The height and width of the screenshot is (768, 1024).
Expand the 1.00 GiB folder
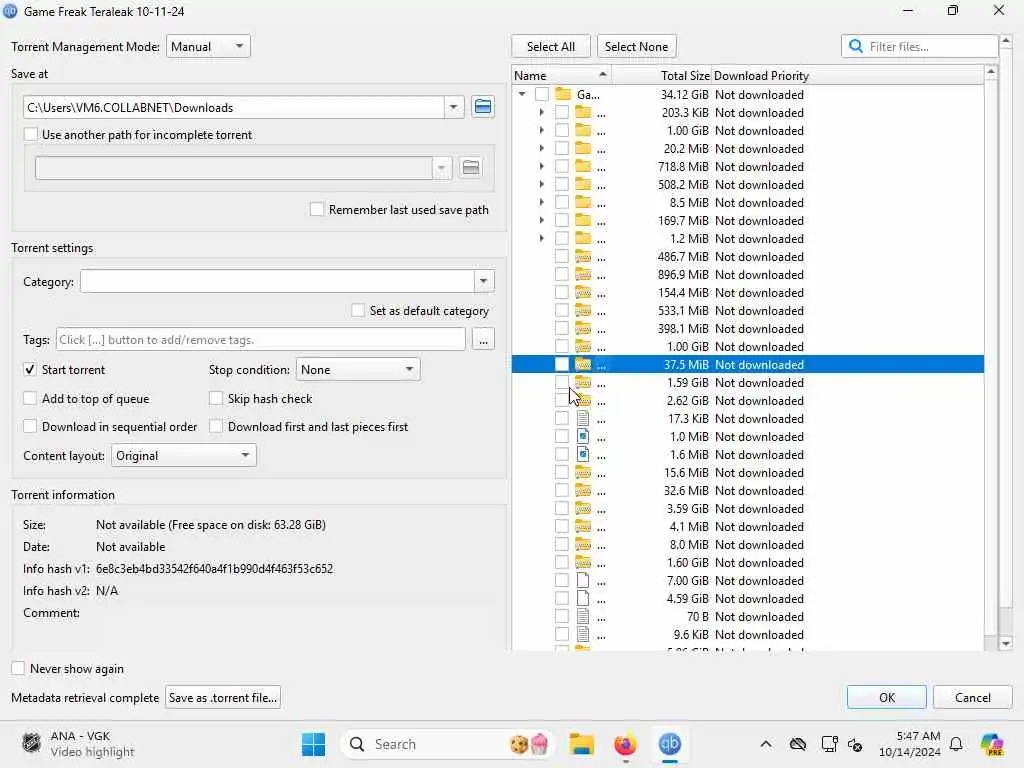541,131
